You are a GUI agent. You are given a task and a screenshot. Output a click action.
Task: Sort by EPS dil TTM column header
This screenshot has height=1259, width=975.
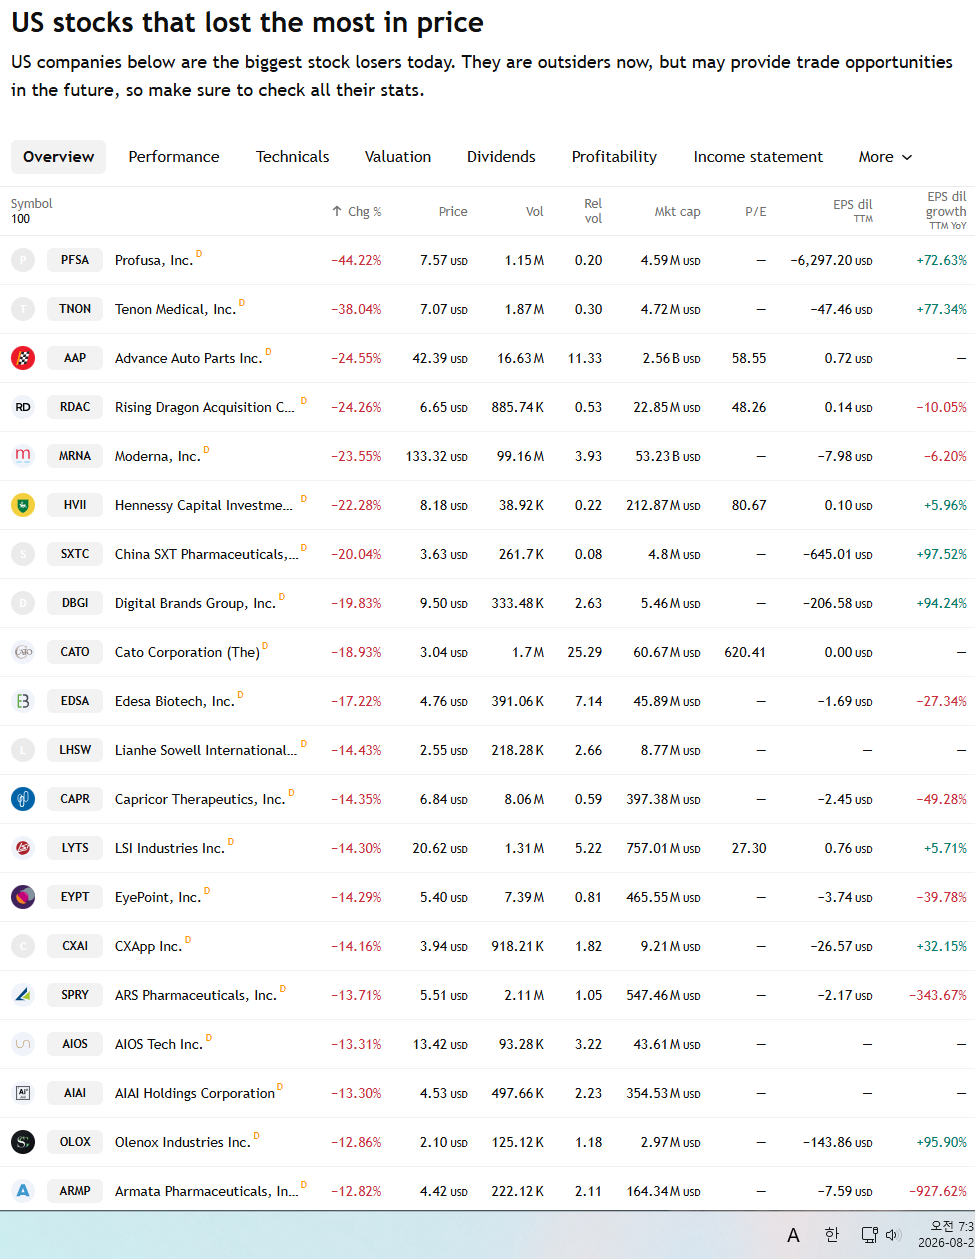(853, 210)
